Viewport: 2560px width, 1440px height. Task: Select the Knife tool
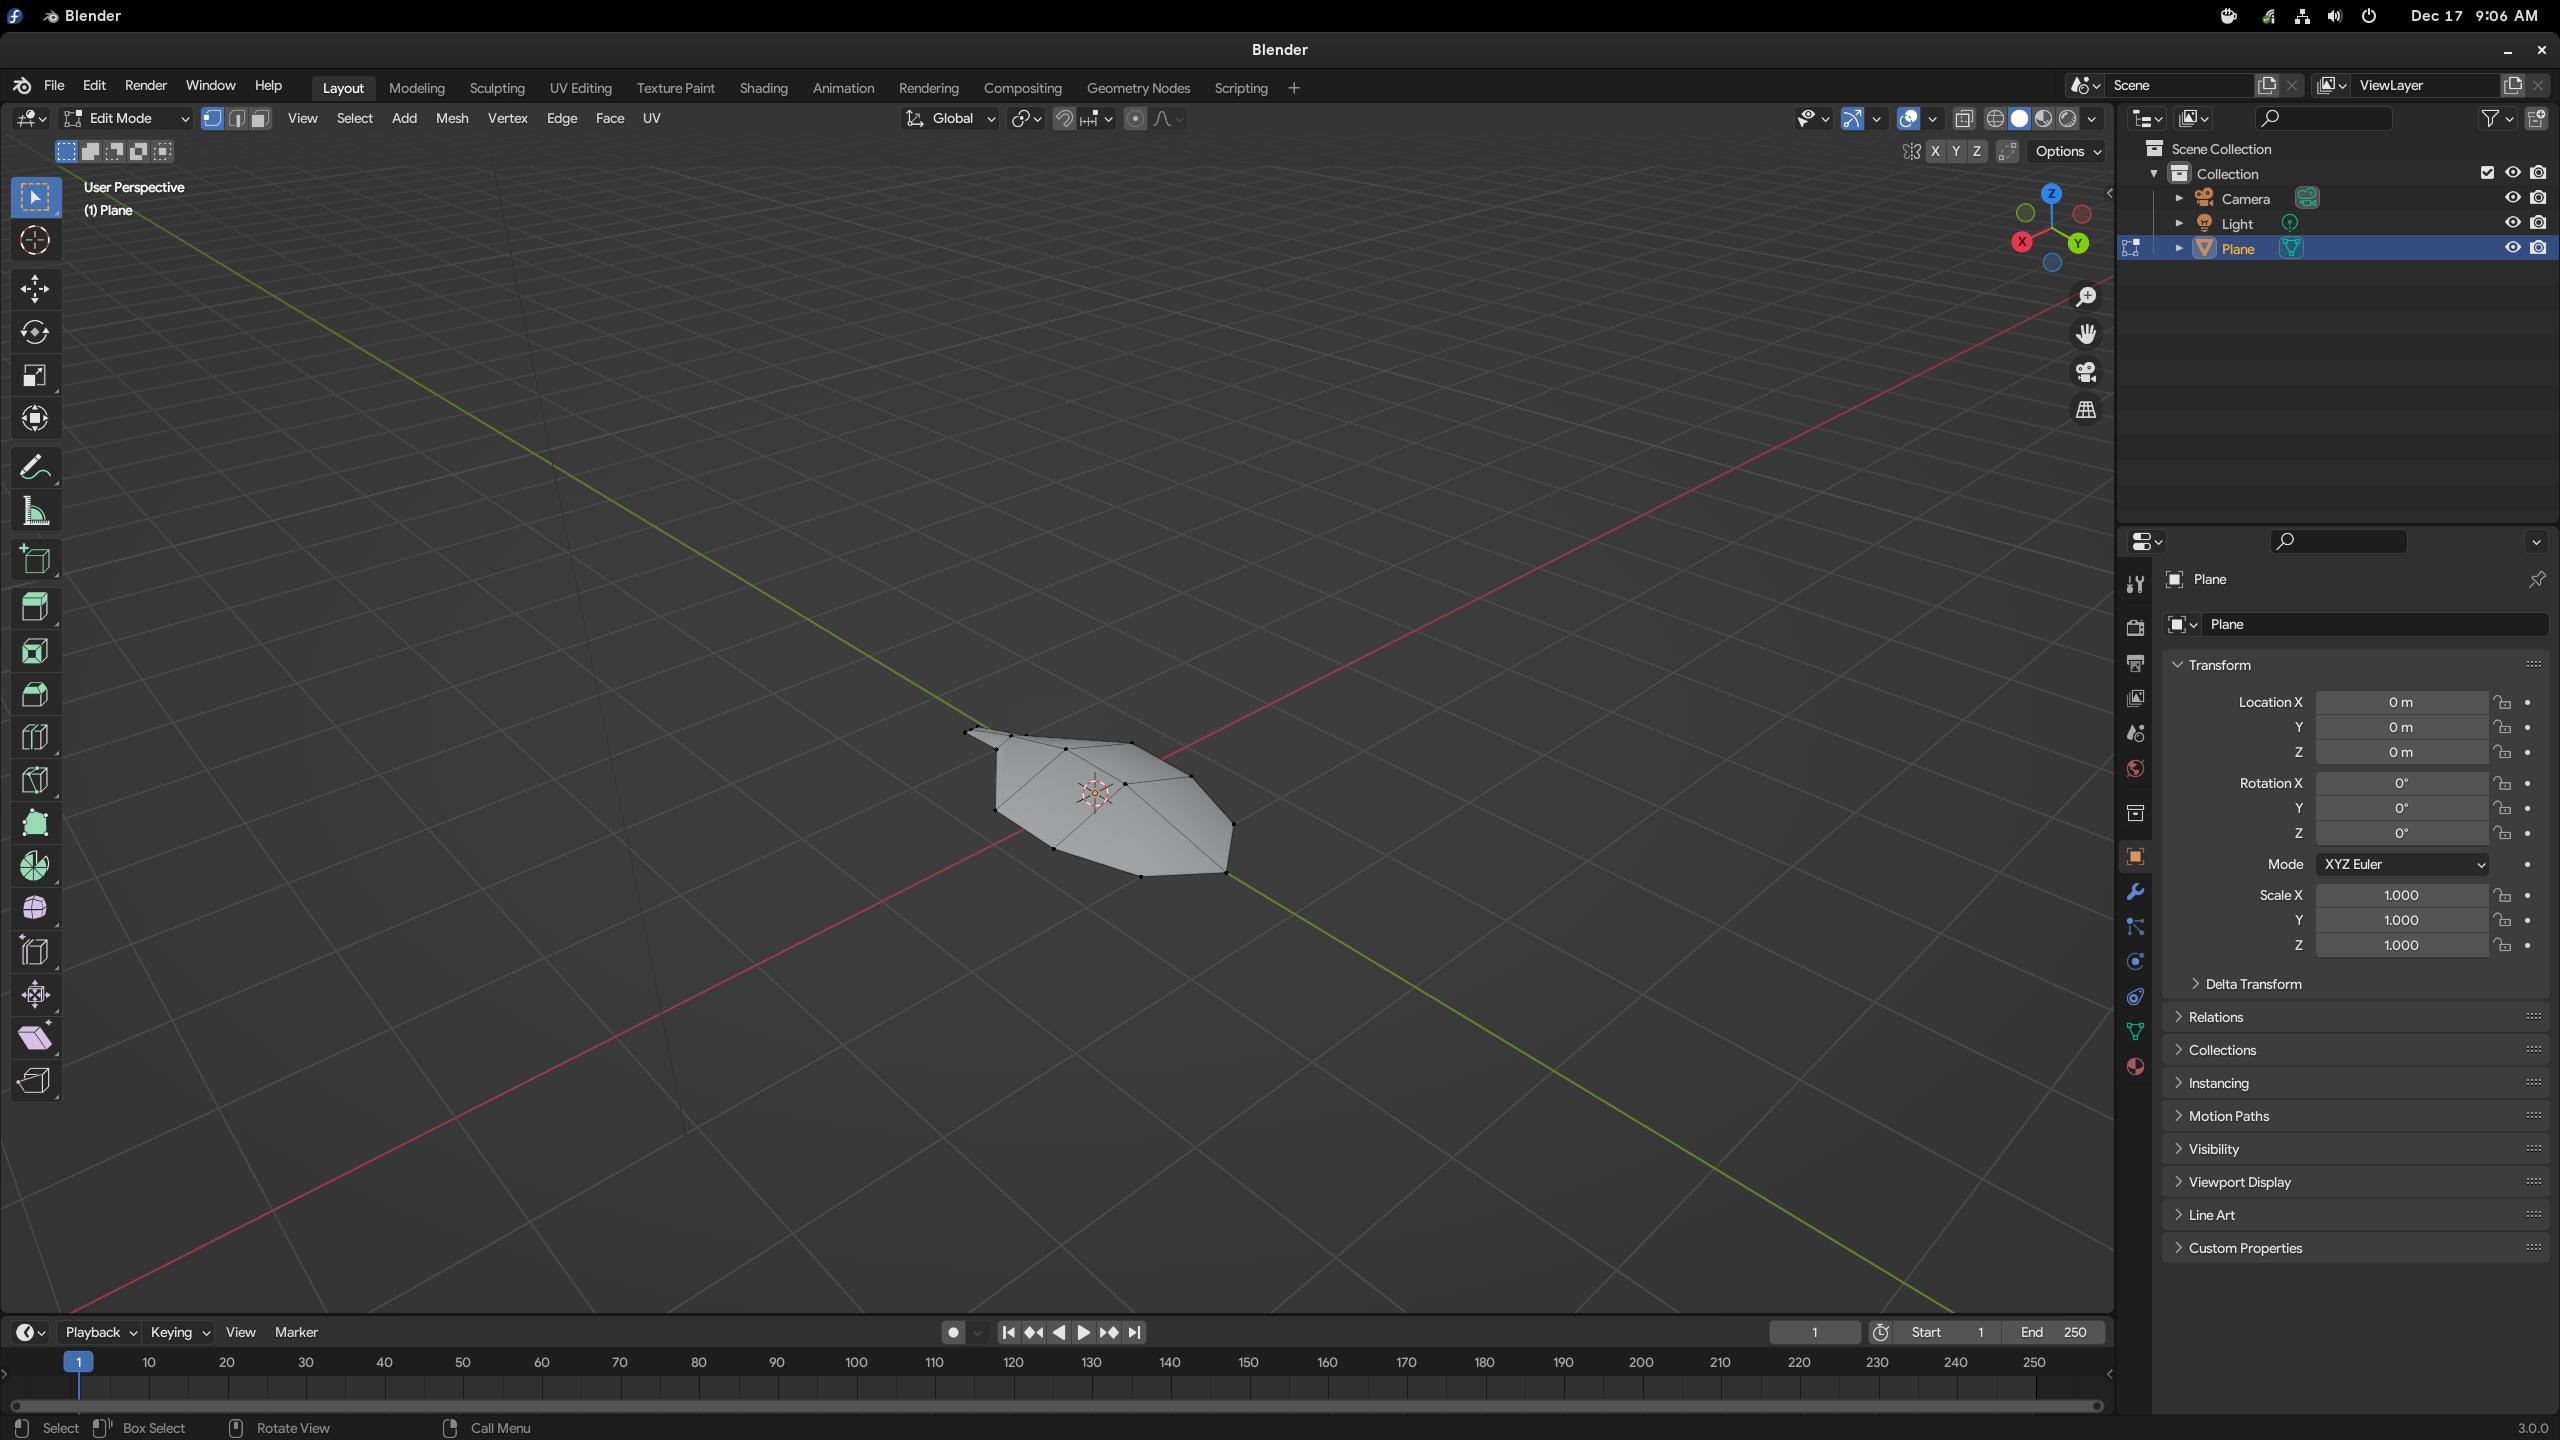click(x=35, y=780)
